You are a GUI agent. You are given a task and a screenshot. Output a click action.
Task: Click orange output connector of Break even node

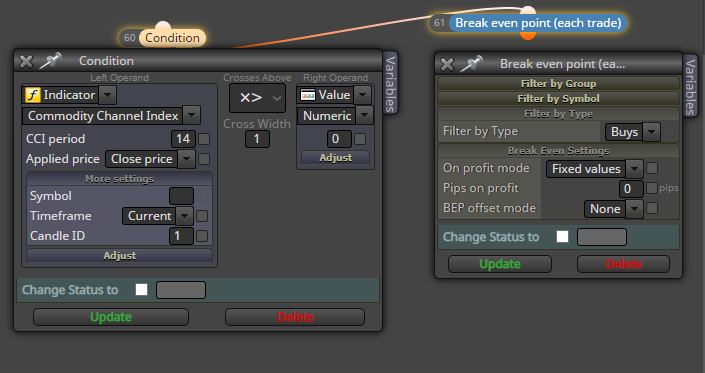[528, 35]
